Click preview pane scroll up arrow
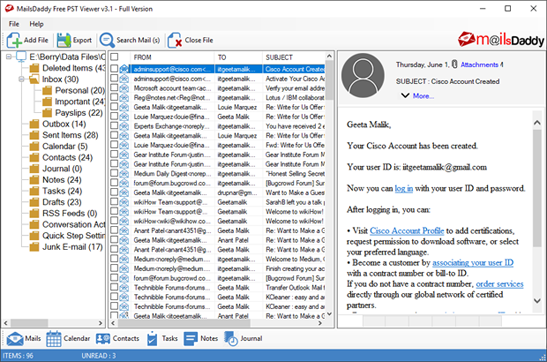The width and height of the screenshot is (547, 362). click(x=537, y=122)
